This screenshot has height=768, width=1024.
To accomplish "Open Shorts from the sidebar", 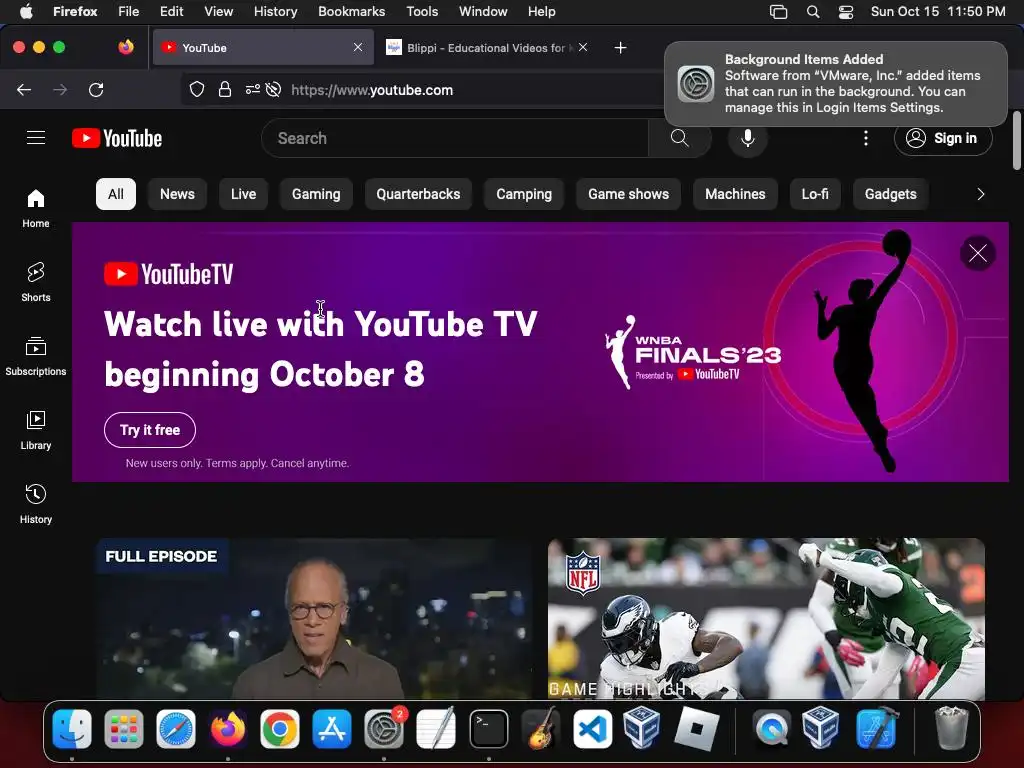I will [x=36, y=282].
